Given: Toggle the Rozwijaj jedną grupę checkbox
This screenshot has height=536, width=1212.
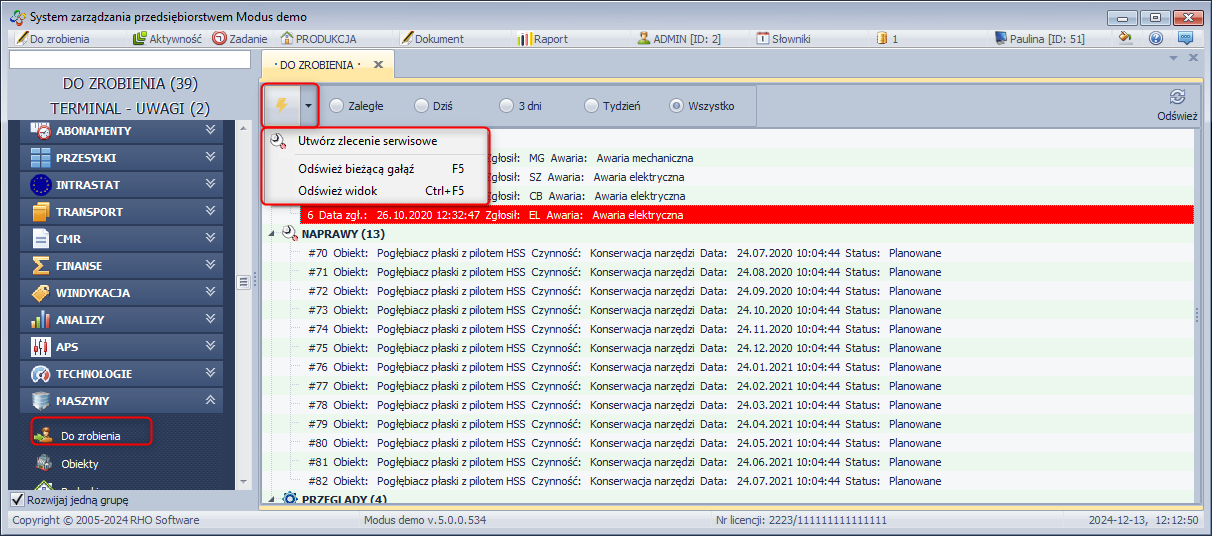Looking at the screenshot, I should (x=17, y=500).
